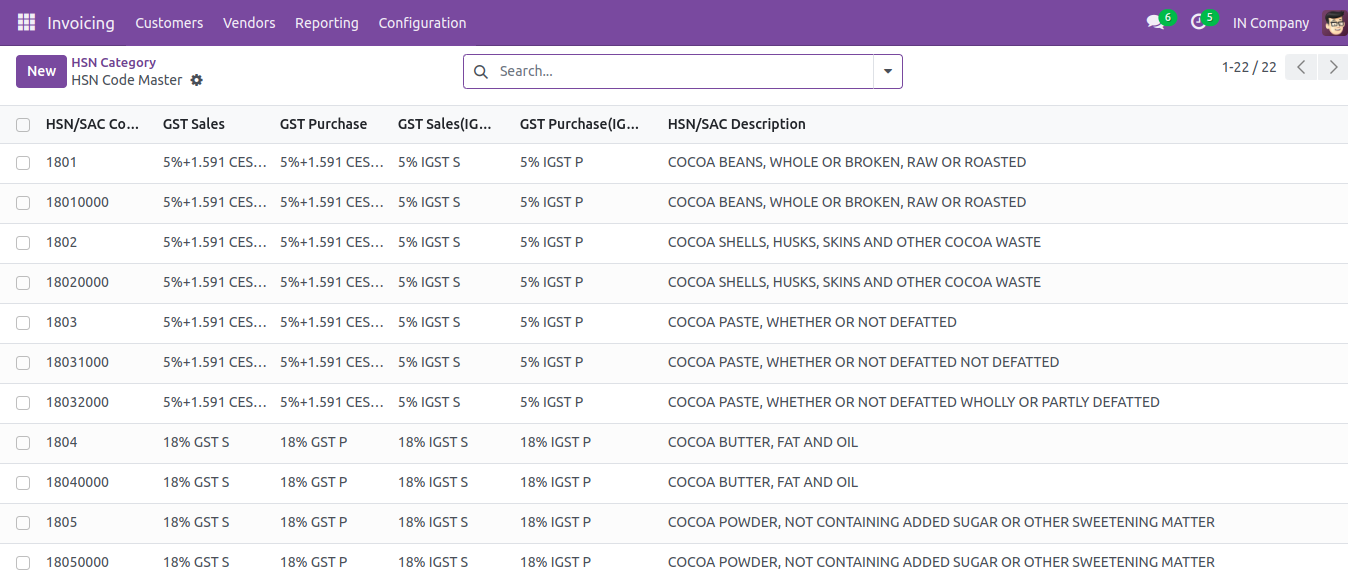Screen dimensions: 1348x578
Task: Go to the previous page arrow
Action: coord(1301,67)
